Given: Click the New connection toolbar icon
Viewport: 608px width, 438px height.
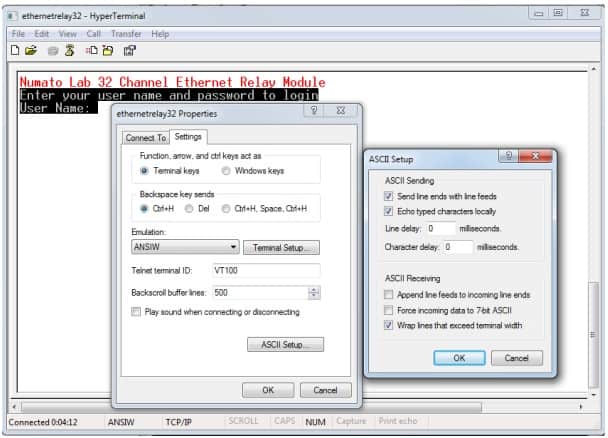Looking at the screenshot, I should coord(15,49).
